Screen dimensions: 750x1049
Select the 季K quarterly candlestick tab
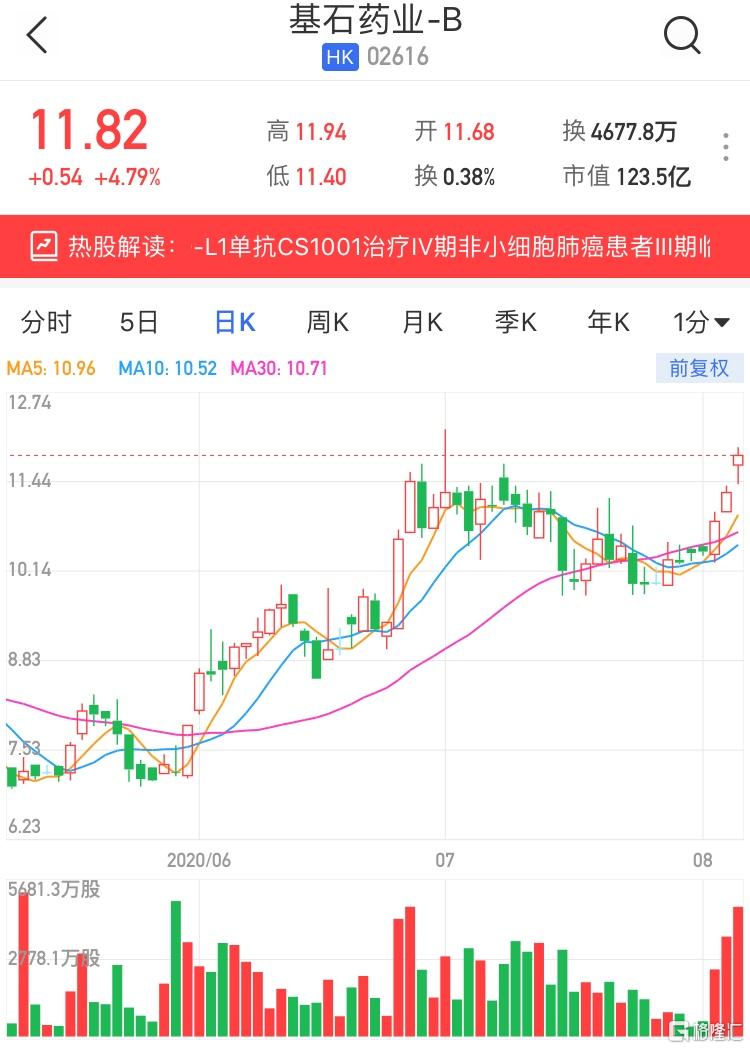coord(515,322)
